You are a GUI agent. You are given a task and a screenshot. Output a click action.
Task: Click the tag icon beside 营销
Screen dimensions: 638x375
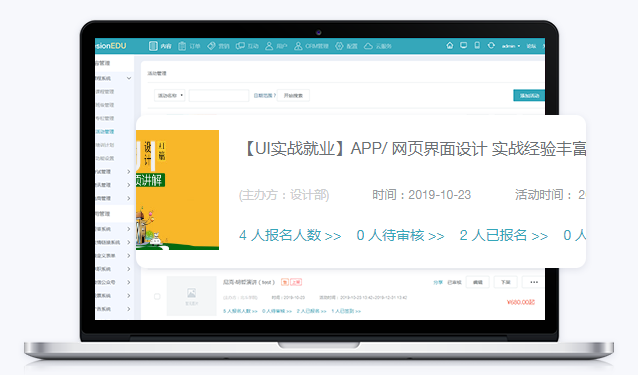pyautogui.click(x=211, y=46)
